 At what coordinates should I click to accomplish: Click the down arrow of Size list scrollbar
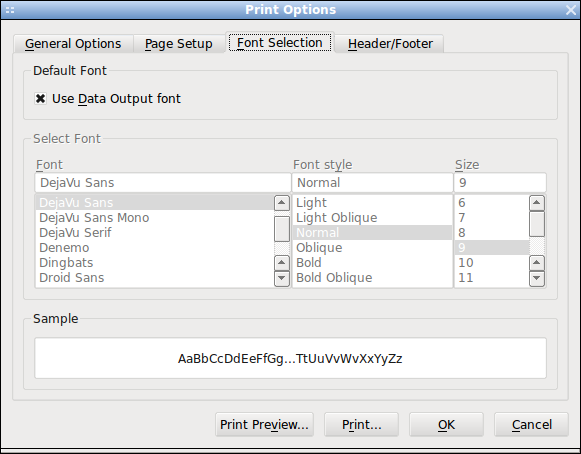[x=537, y=278]
